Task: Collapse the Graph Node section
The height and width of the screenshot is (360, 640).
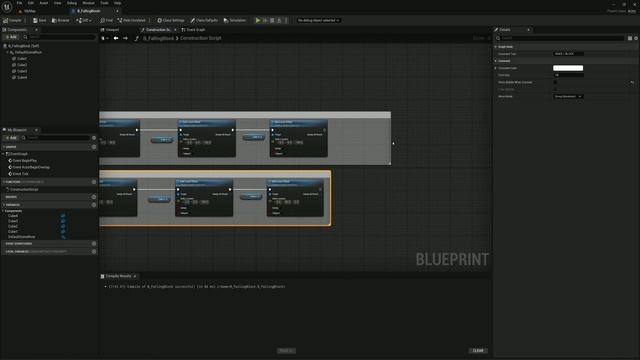Action: pos(496,47)
